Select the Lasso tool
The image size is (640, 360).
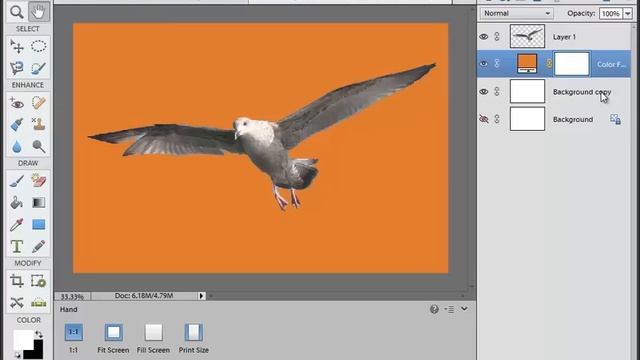pos(17,68)
